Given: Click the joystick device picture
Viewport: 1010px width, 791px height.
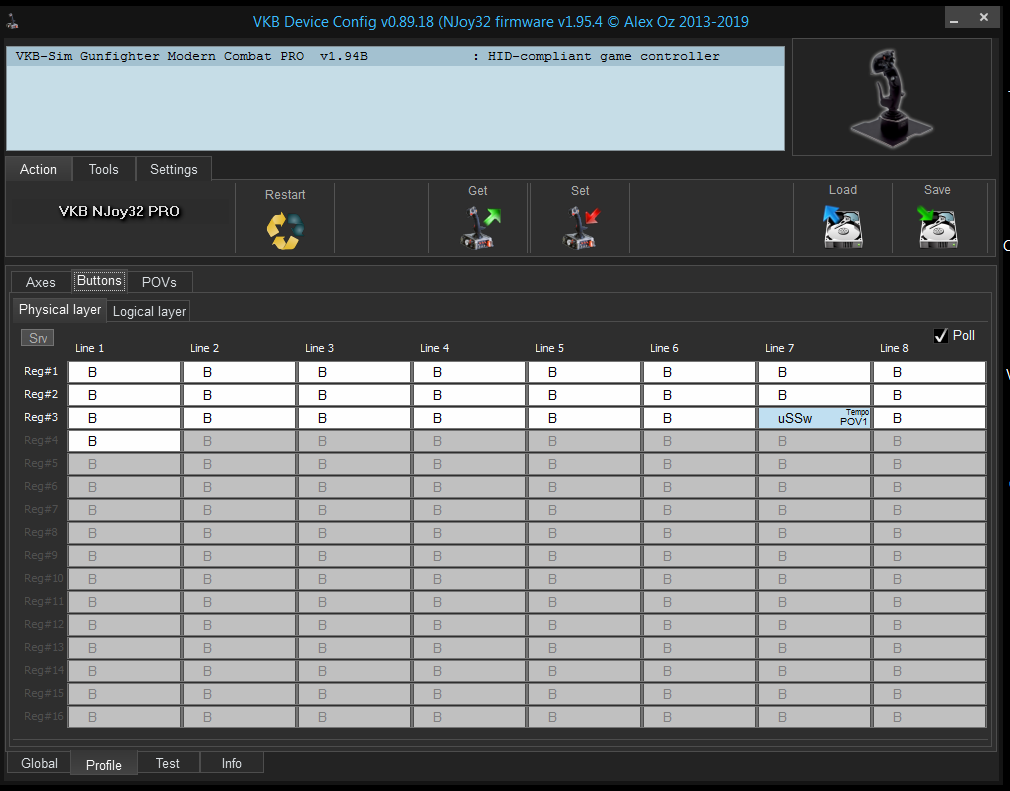Looking at the screenshot, I should click(891, 97).
